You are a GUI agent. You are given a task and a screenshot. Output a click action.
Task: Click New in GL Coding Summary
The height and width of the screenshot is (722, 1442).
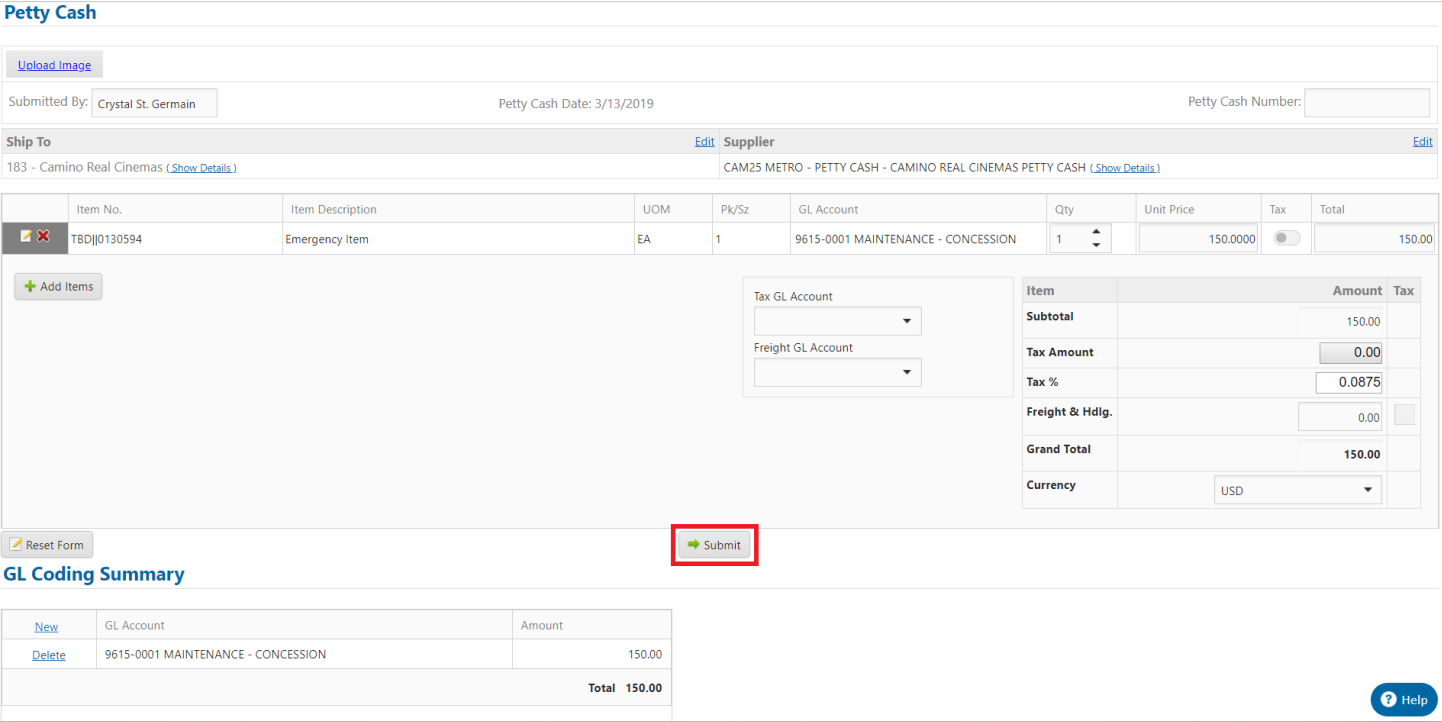pos(46,627)
